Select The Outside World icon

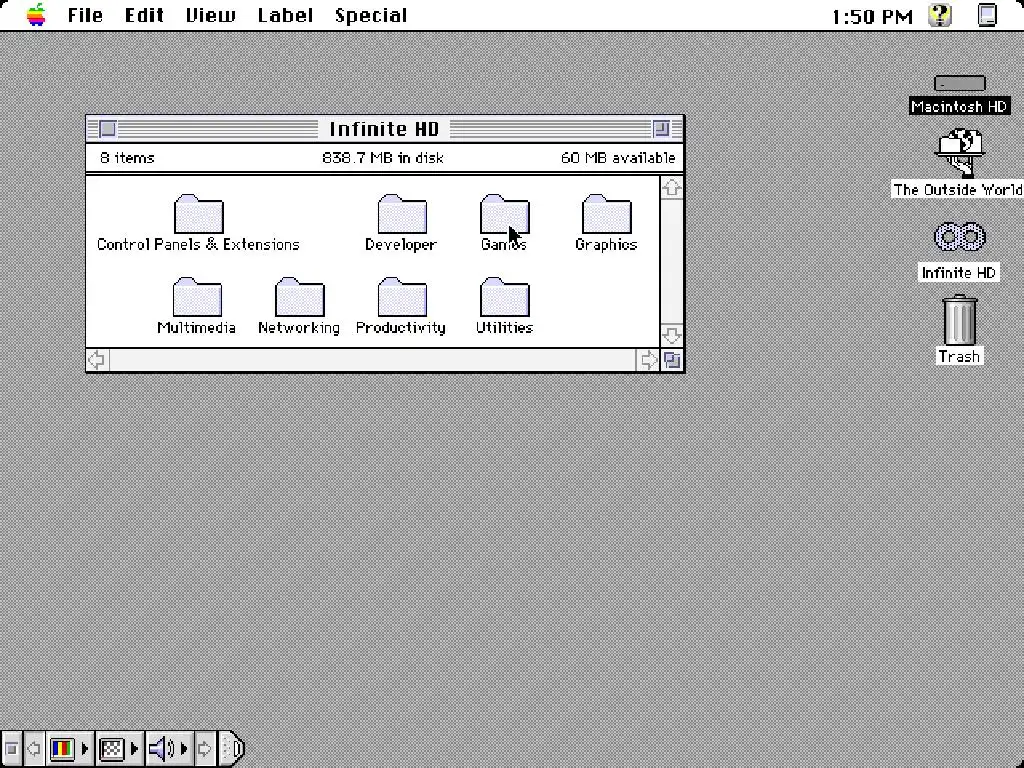tap(959, 153)
